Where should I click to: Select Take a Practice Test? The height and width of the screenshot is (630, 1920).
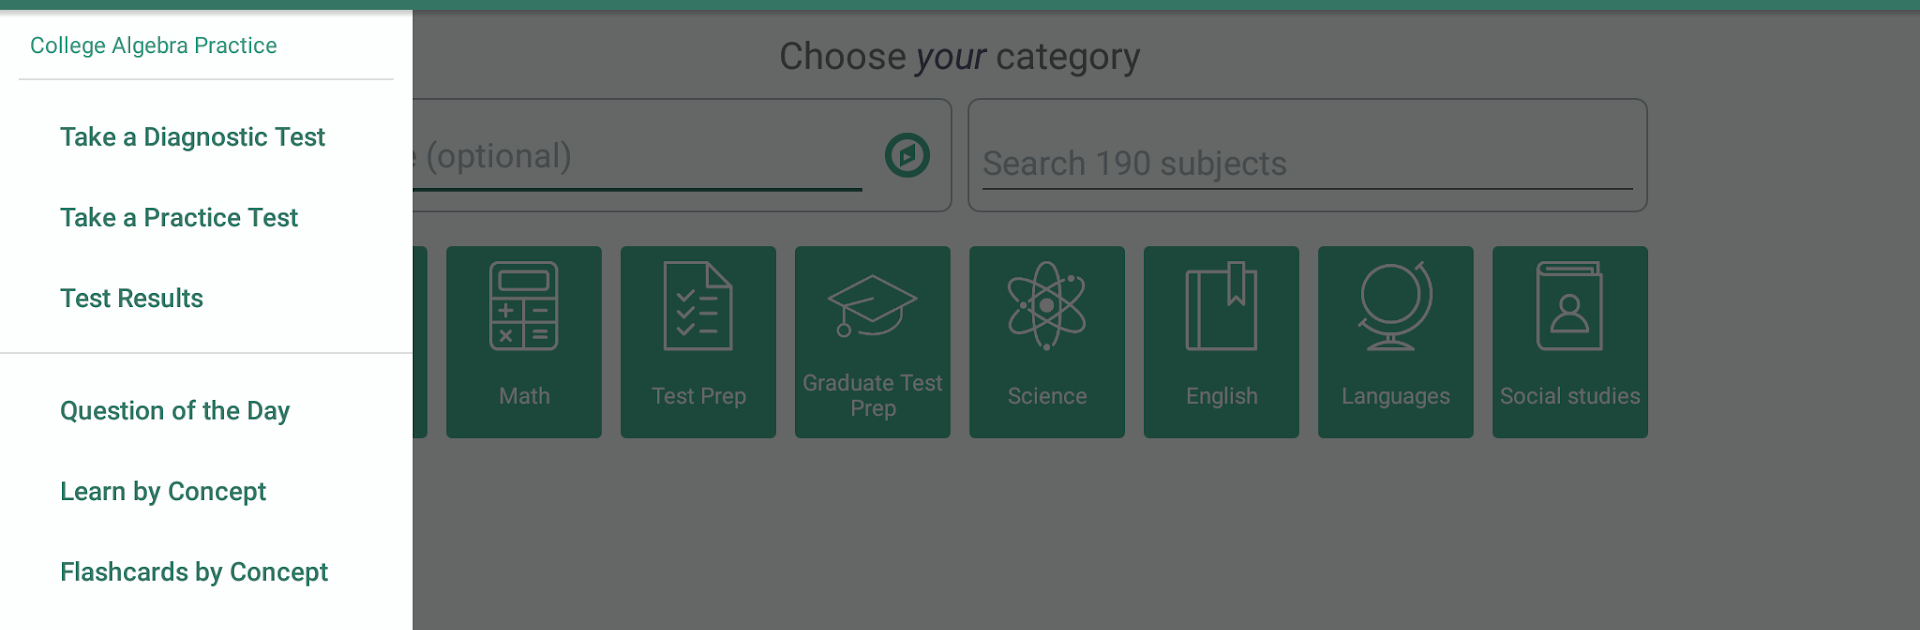(179, 218)
